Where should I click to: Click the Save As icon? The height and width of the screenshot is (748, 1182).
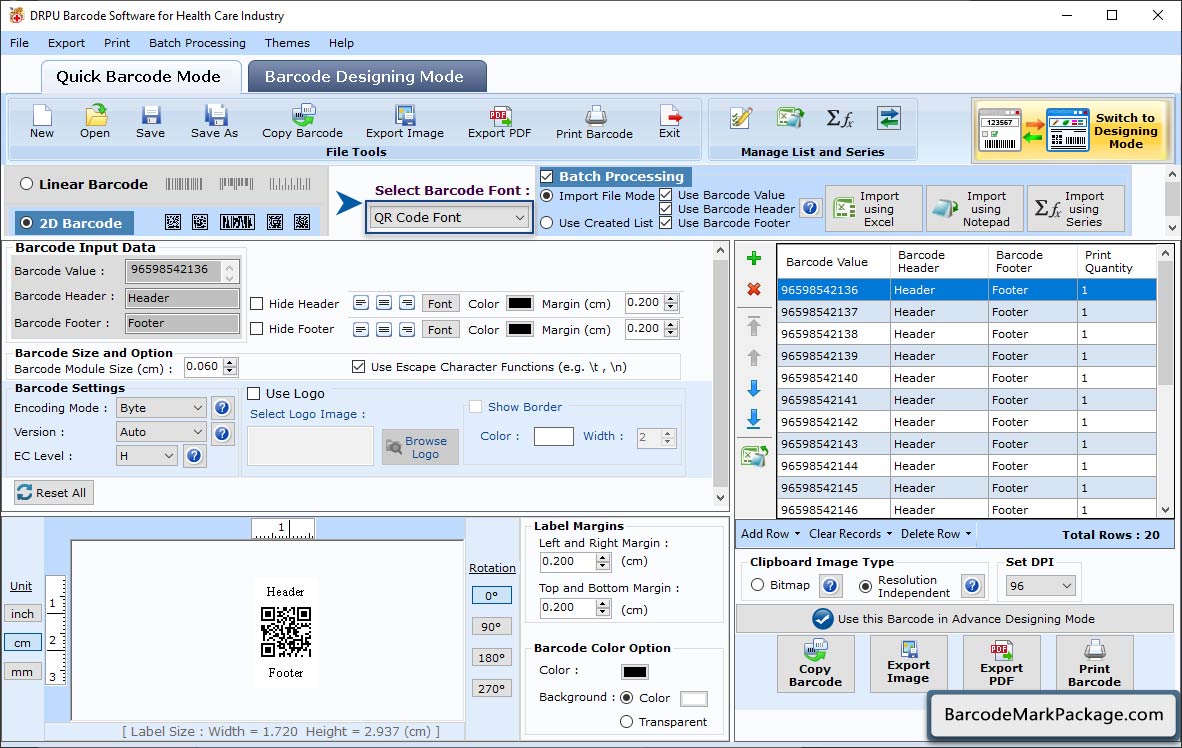pyautogui.click(x=214, y=122)
